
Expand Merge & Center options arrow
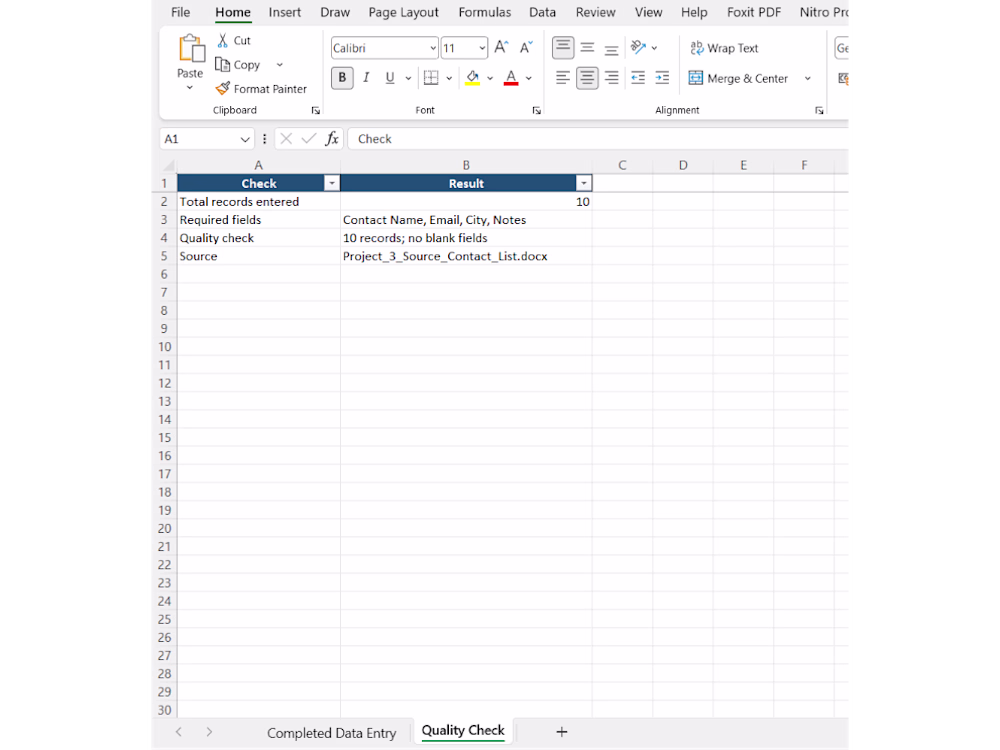[807, 78]
